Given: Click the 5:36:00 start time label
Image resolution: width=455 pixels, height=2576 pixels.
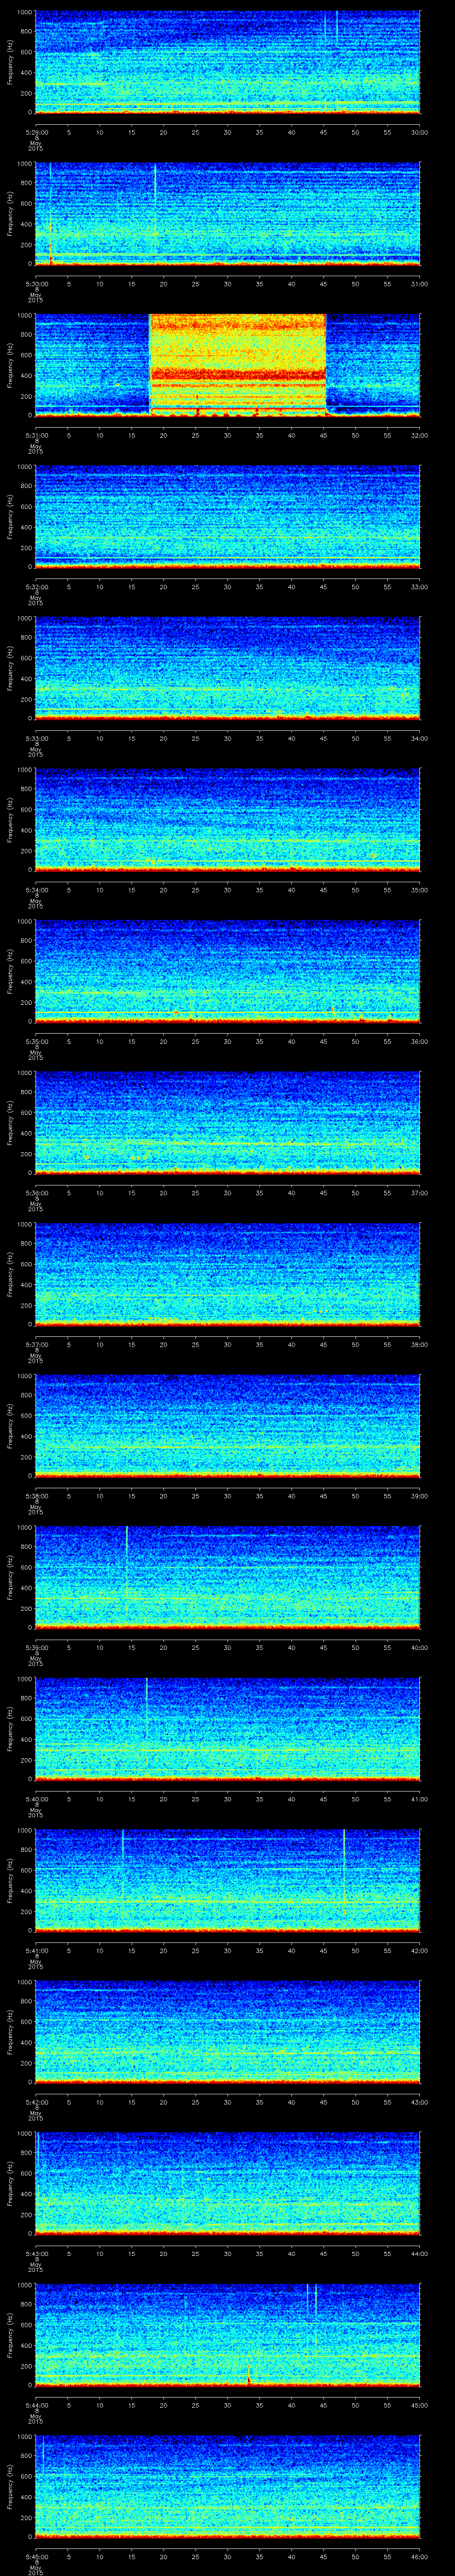Looking at the screenshot, I should [36, 1193].
